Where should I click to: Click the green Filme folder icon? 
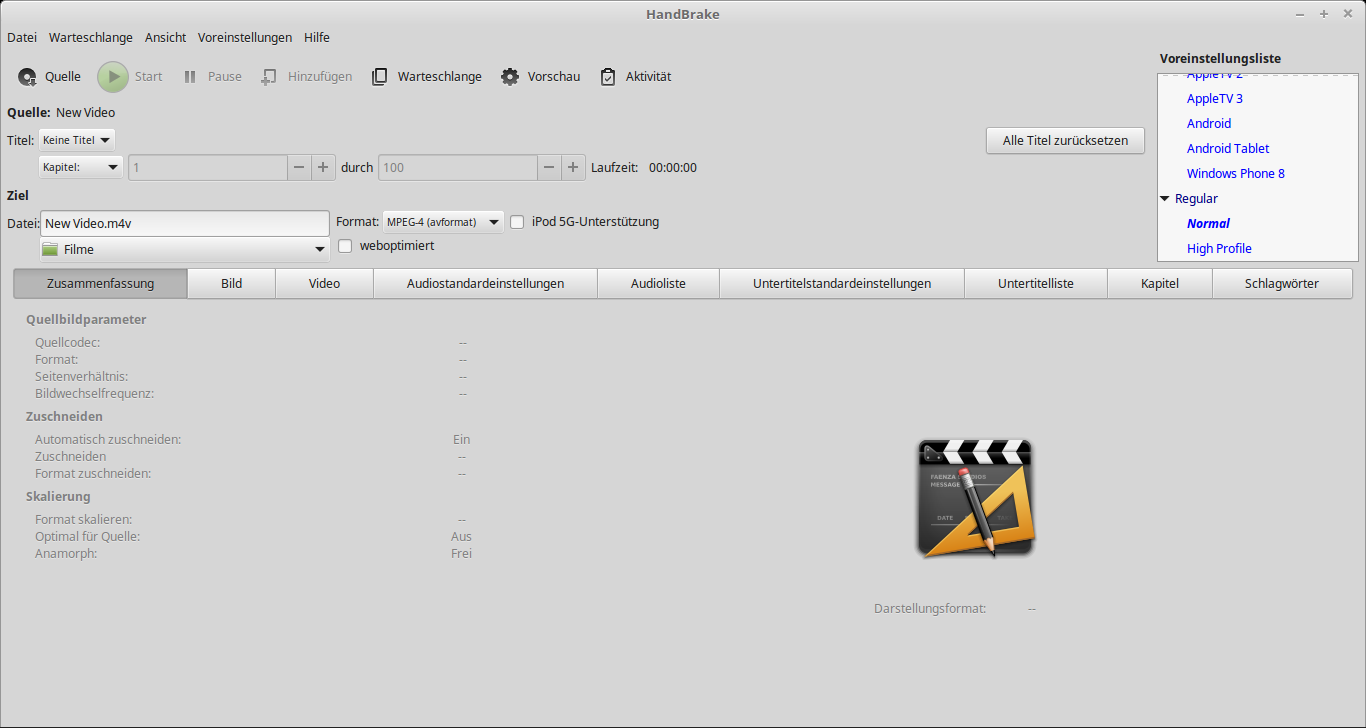[52, 249]
